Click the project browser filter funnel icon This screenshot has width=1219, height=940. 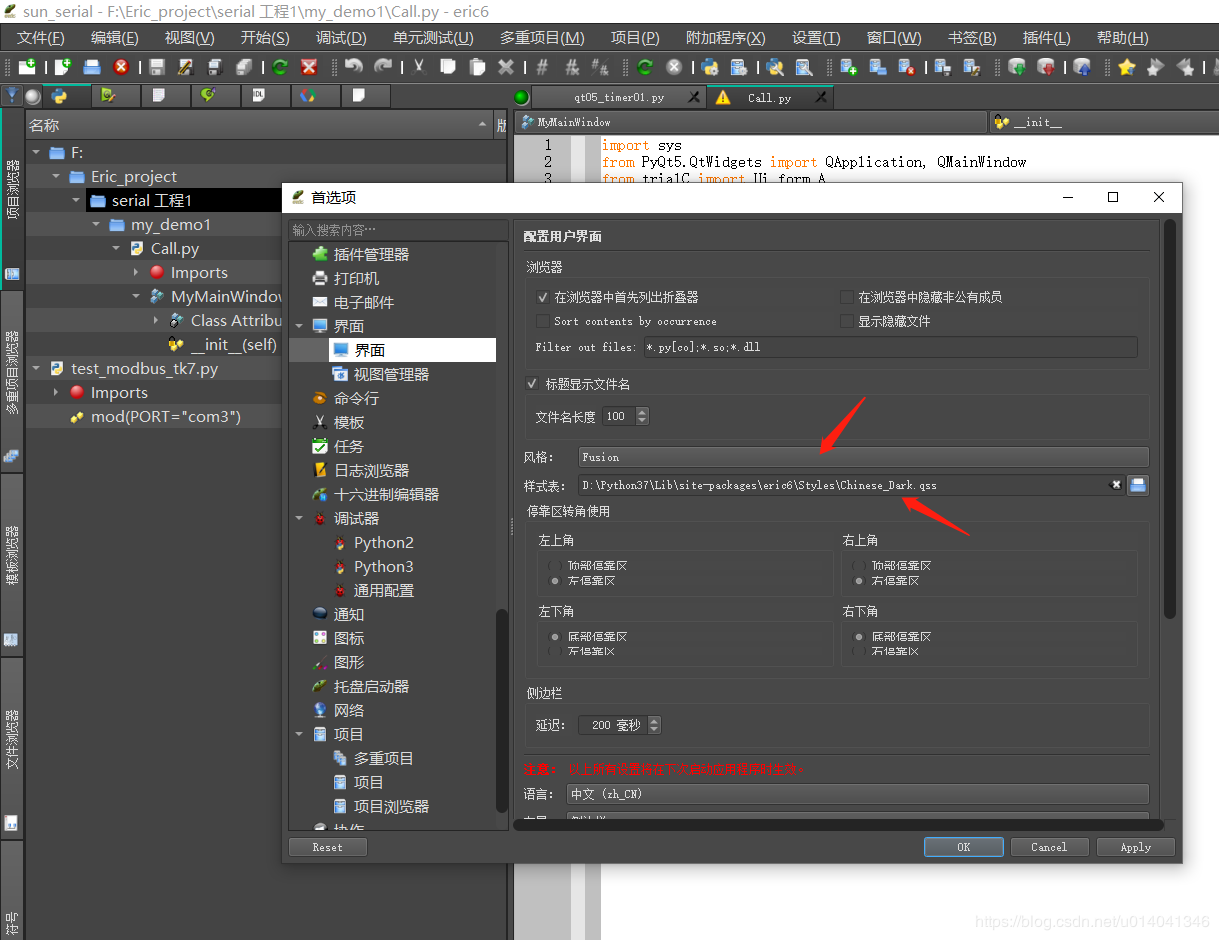click(x=12, y=96)
